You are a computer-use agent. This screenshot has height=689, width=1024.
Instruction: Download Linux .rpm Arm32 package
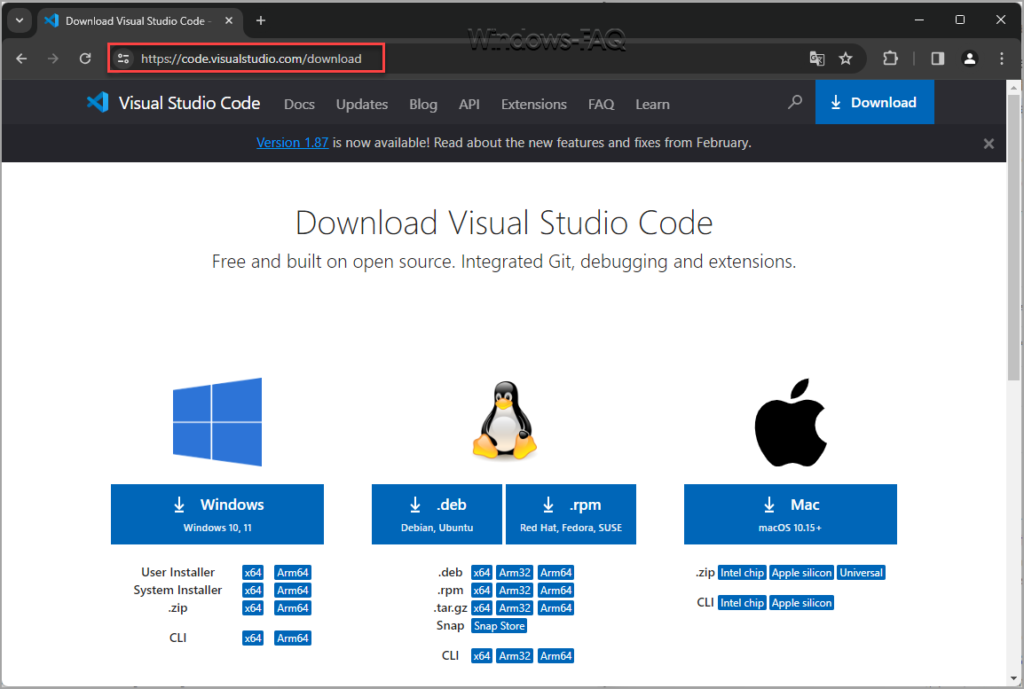[515, 590]
